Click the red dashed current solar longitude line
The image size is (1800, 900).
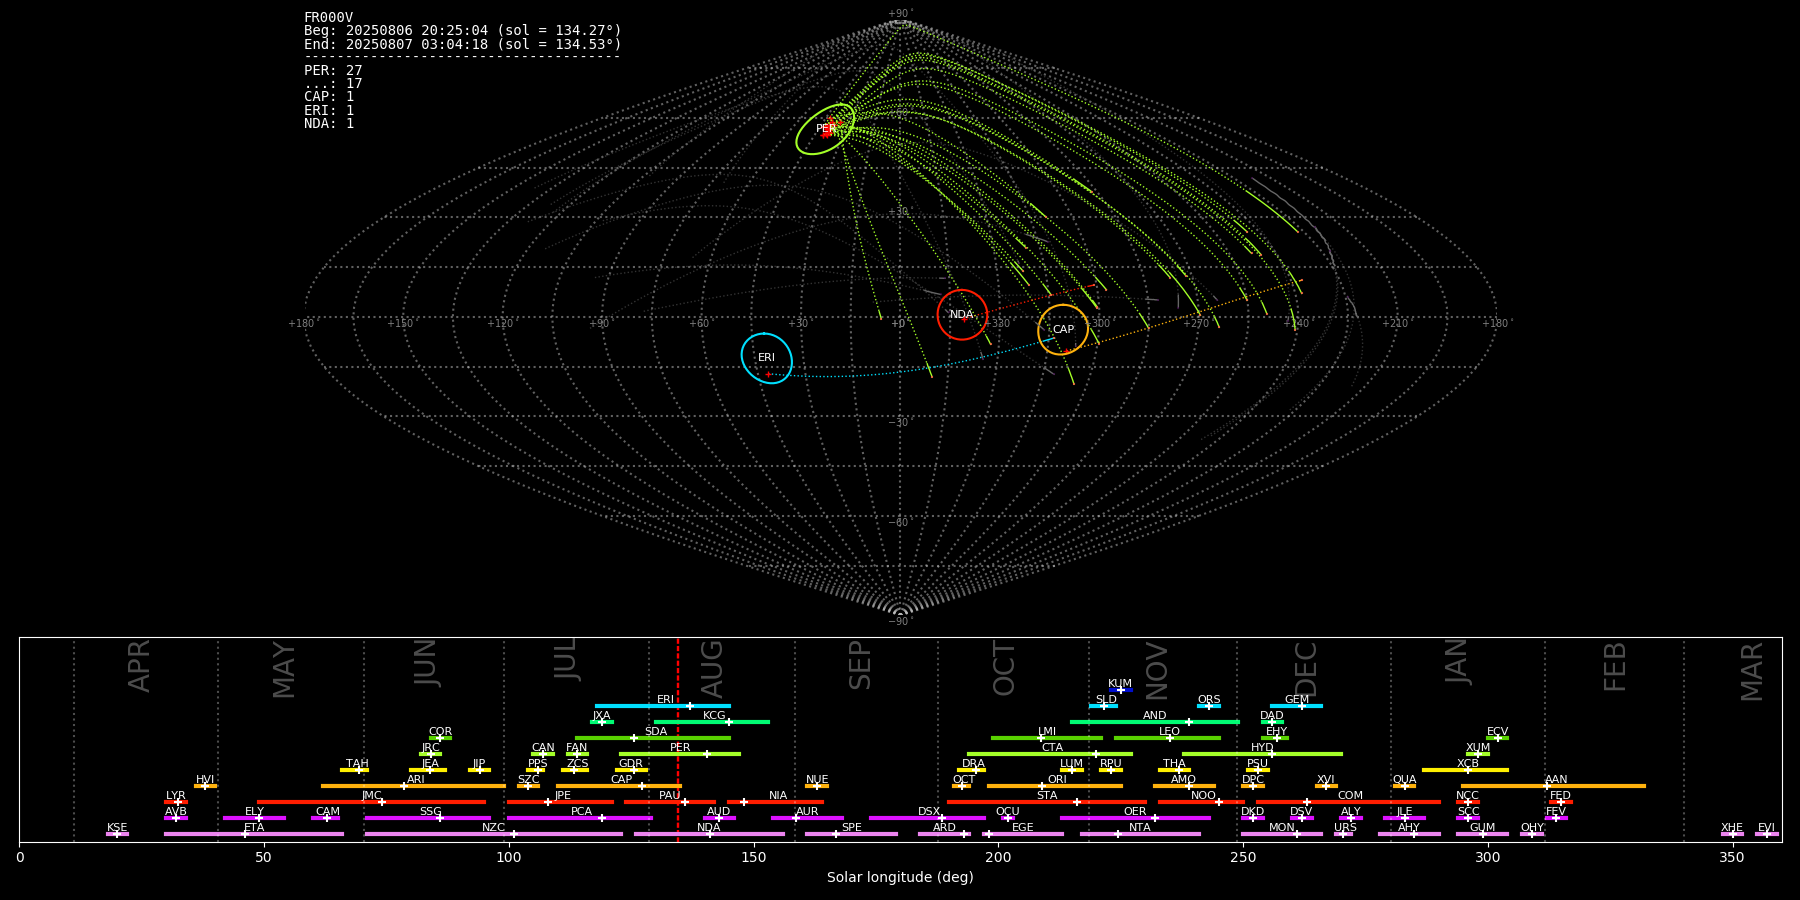(x=678, y=739)
